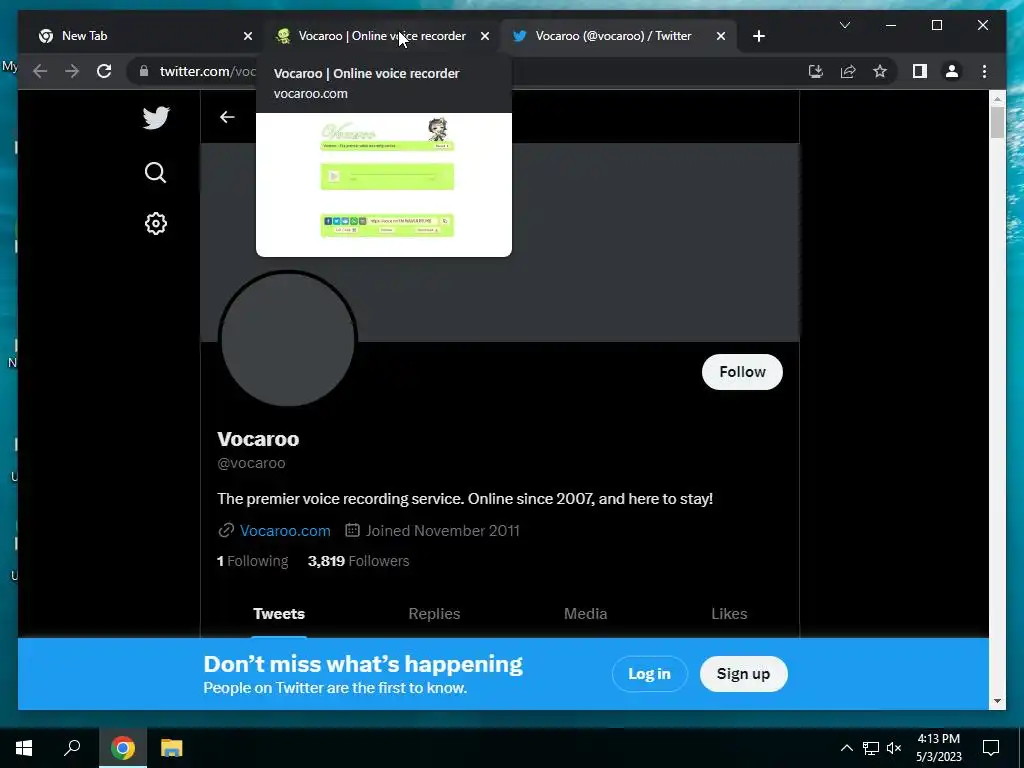The width and height of the screenshot is (1024, 768).
Task: Open Chrome profile avatar menu
Action: pos(952,71)
